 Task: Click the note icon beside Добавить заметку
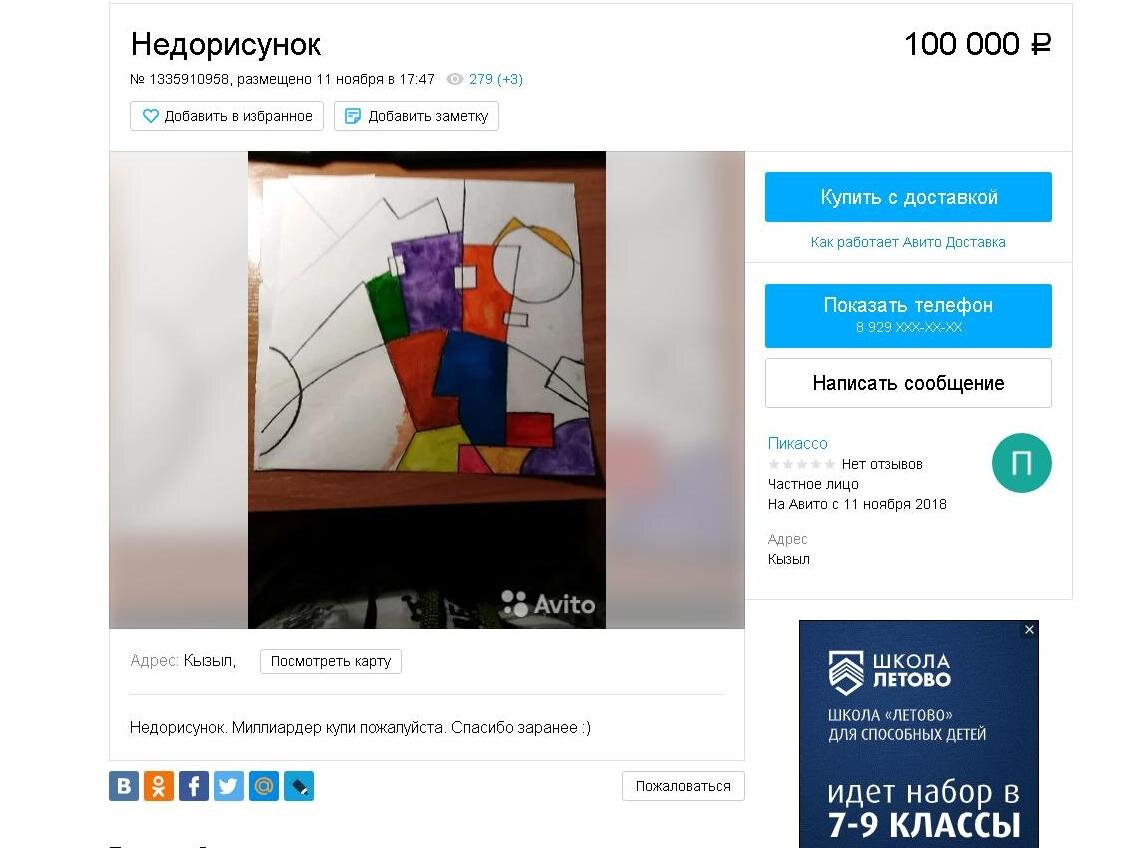pos(353,116)
